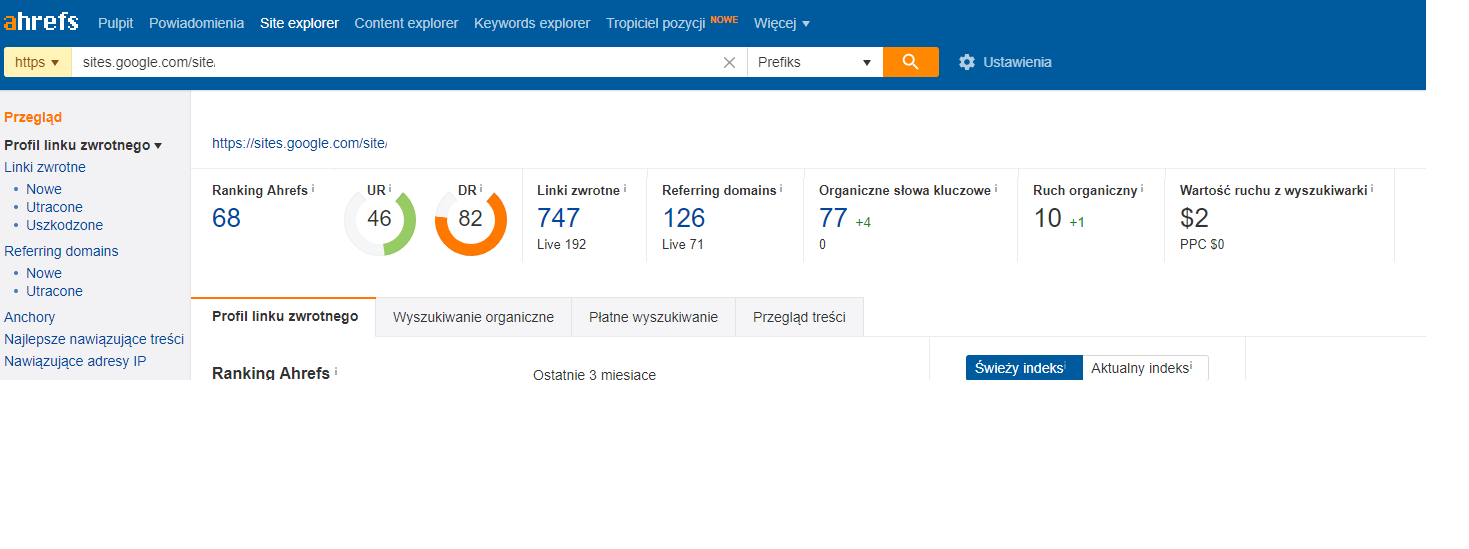
Task: Select the Wyszukiwanie organiczne tab
Action: click(x=473, y=317)
